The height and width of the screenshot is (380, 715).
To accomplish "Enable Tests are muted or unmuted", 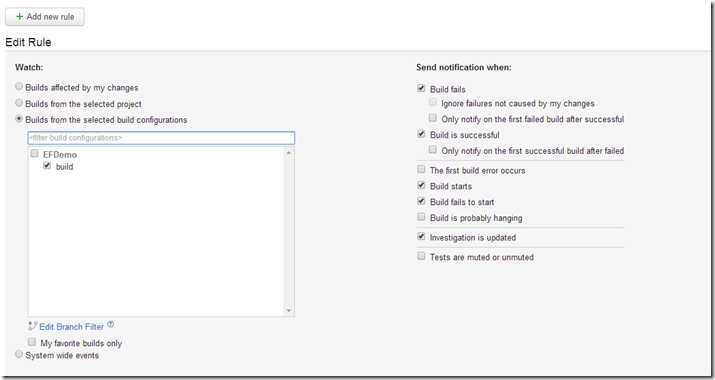I will pyautogui.click(x=421, y=256).
